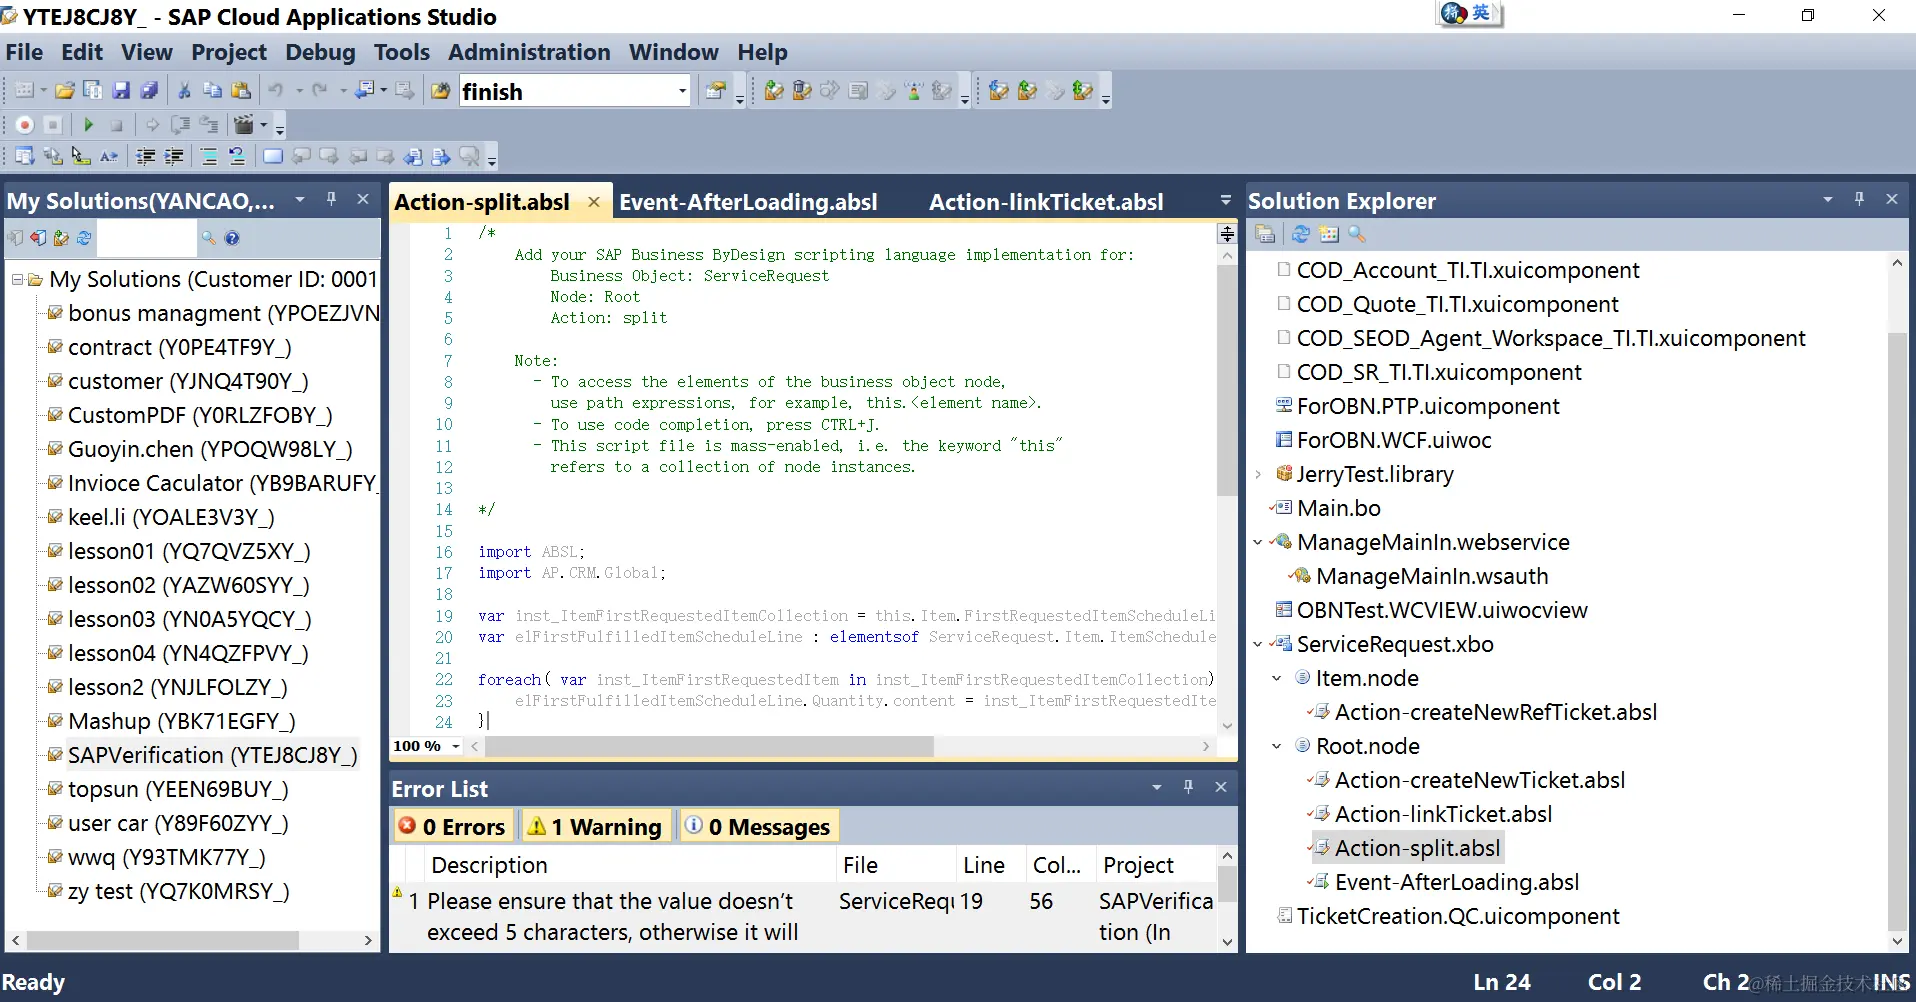
Task: Toggle auto-hide pin on Solution Explorer
Action: coord(1859,199)
